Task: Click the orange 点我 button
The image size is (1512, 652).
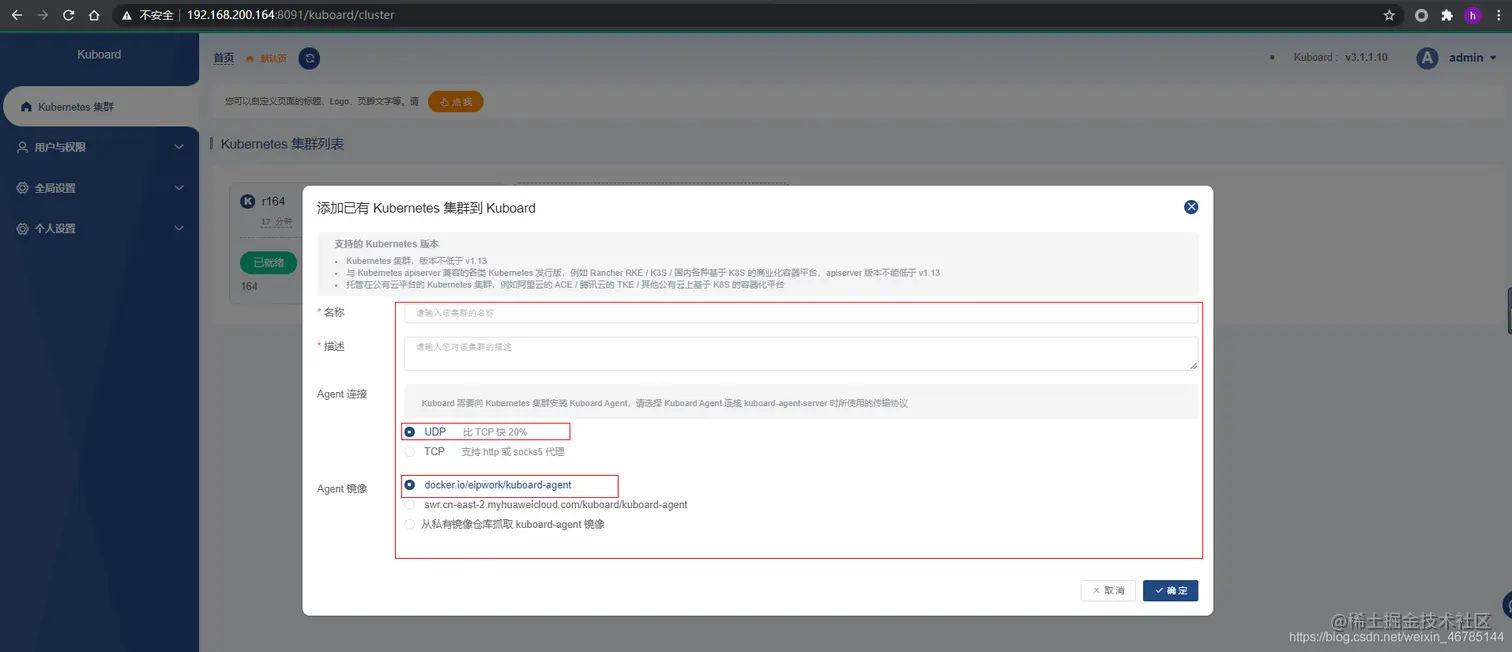Action: 455,102
